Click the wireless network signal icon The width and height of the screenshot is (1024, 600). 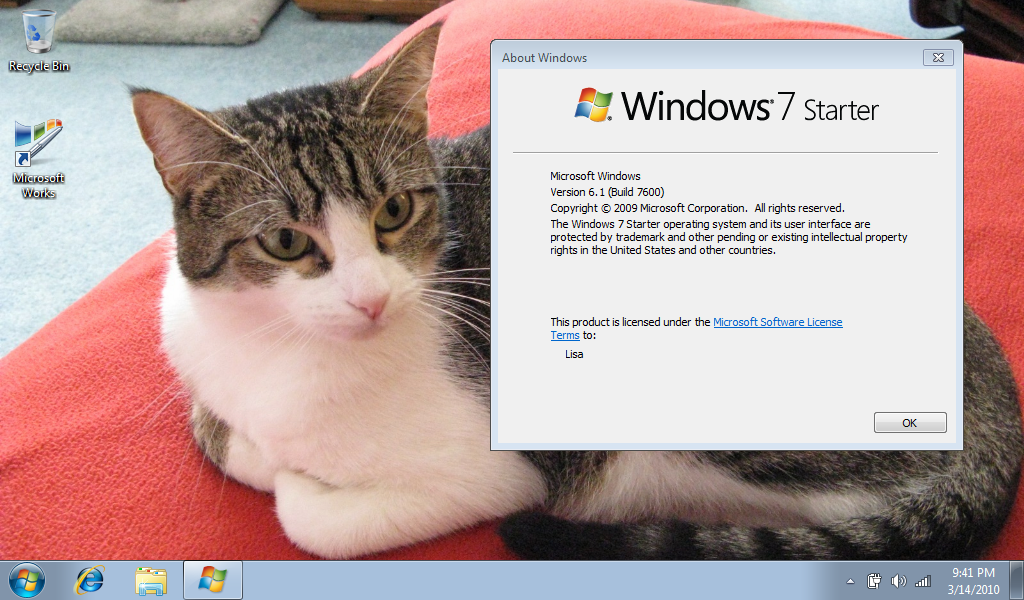[922, 580]
